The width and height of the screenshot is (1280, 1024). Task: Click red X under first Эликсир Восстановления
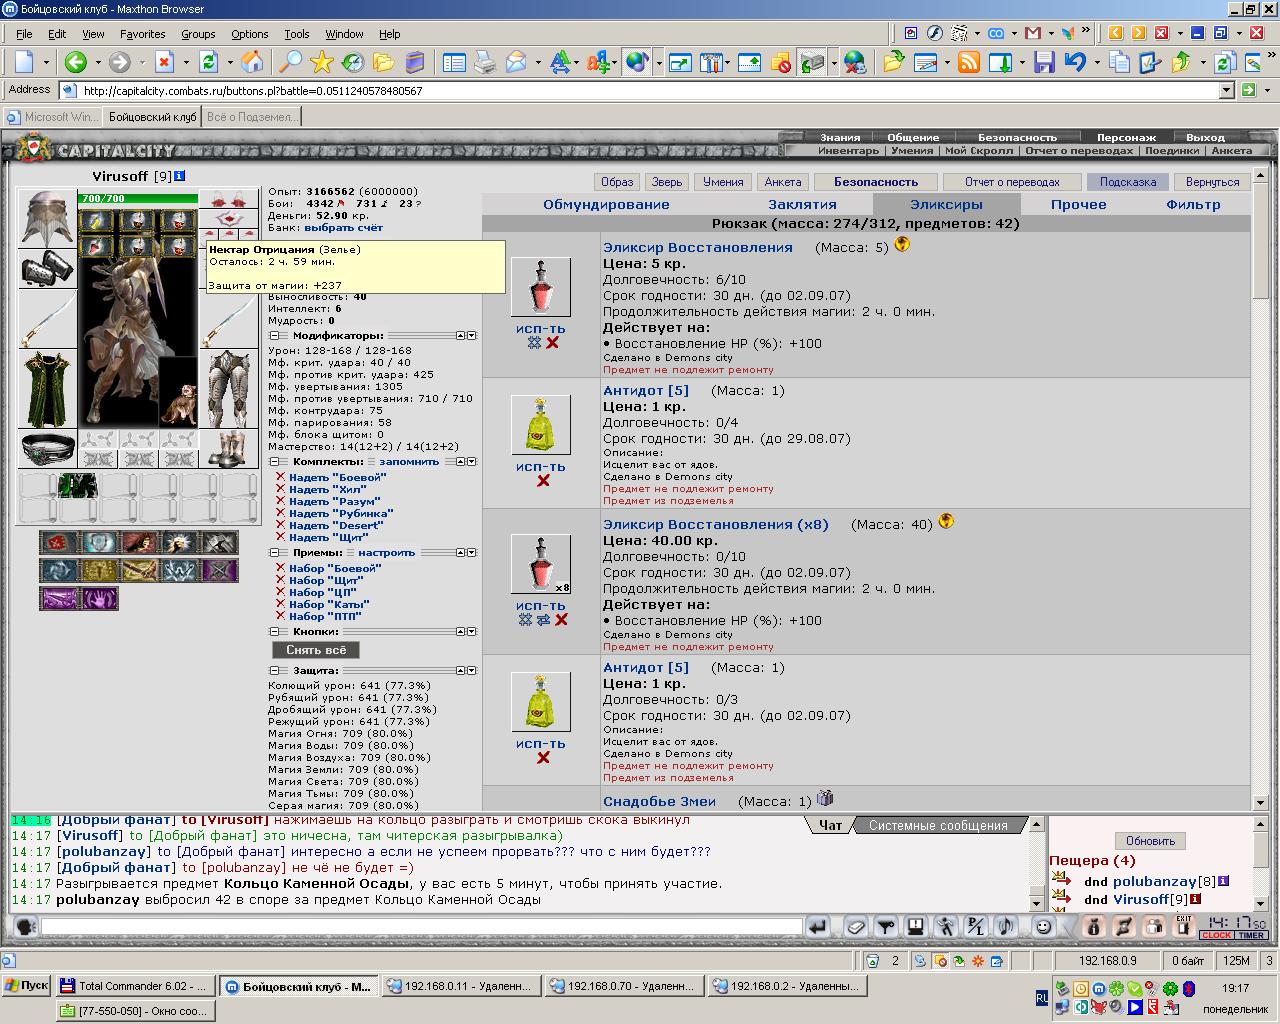552,343
